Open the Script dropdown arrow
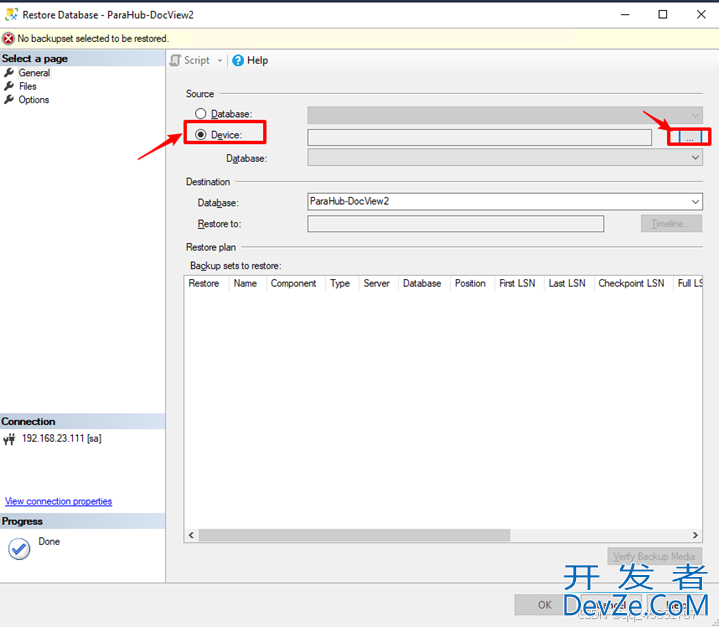Image resolution: width=719 pixels, height=627 pixels. [x=220, y=61]
